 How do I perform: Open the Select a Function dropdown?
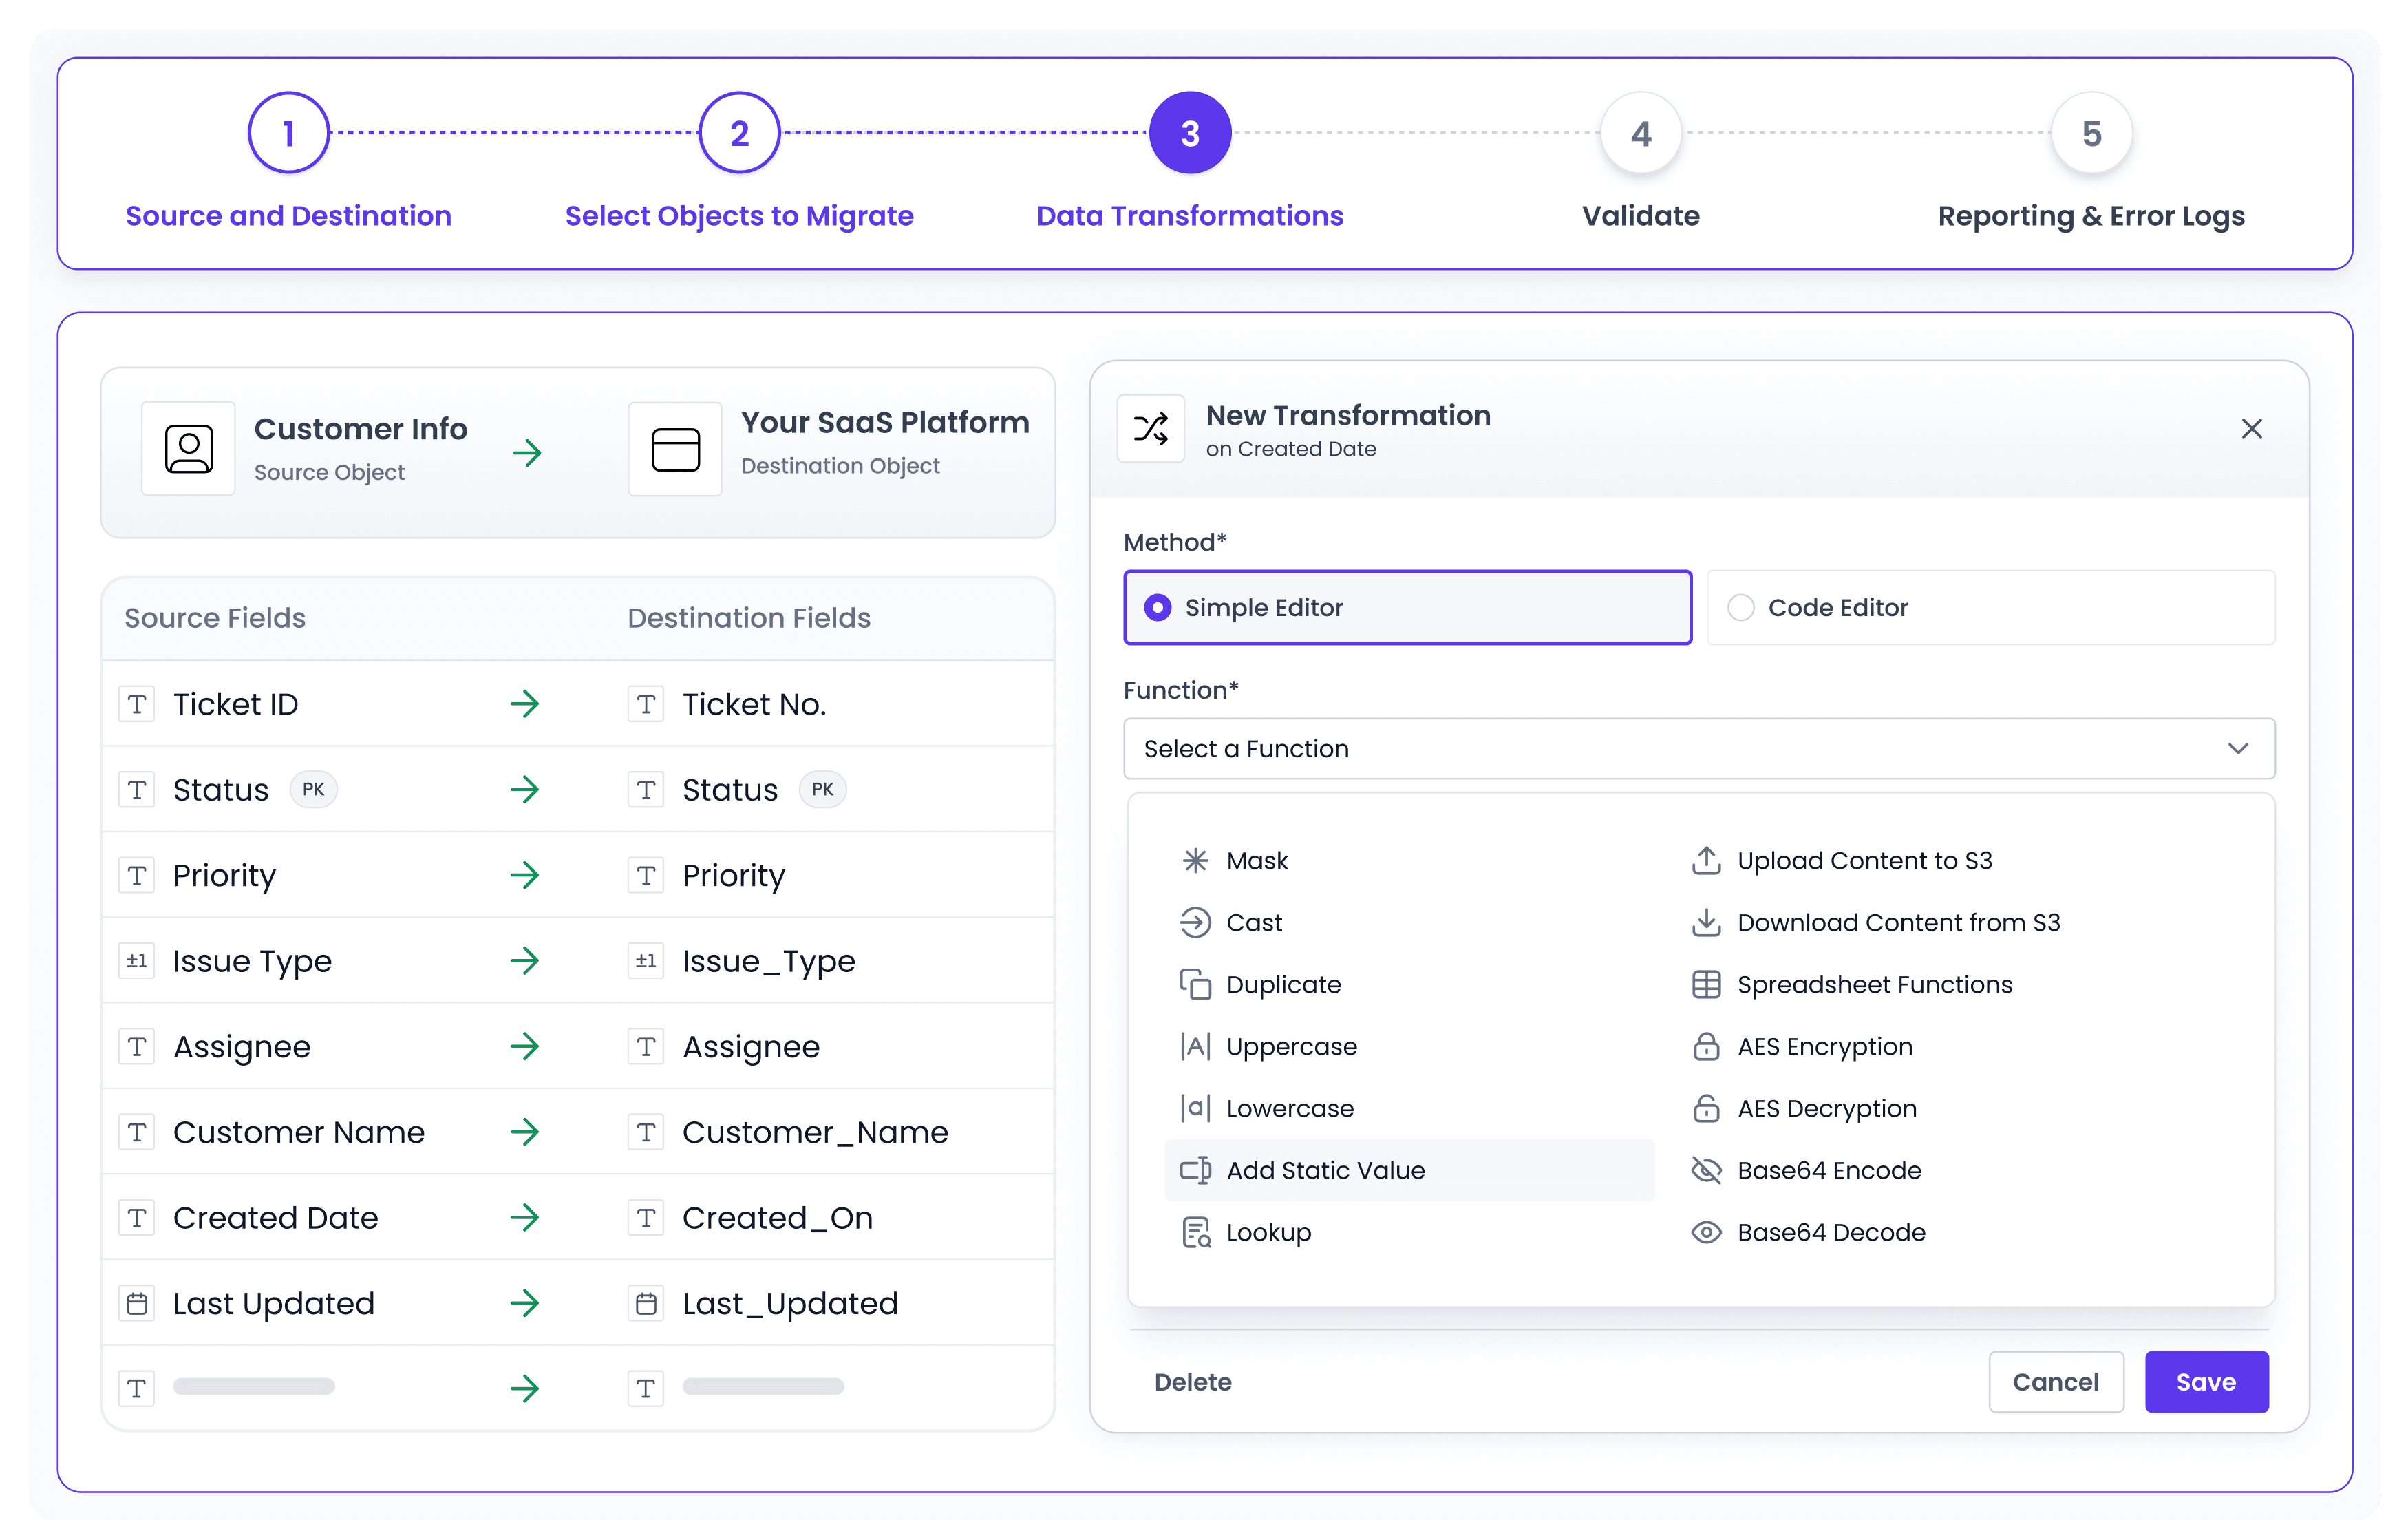coord(1680,749)
